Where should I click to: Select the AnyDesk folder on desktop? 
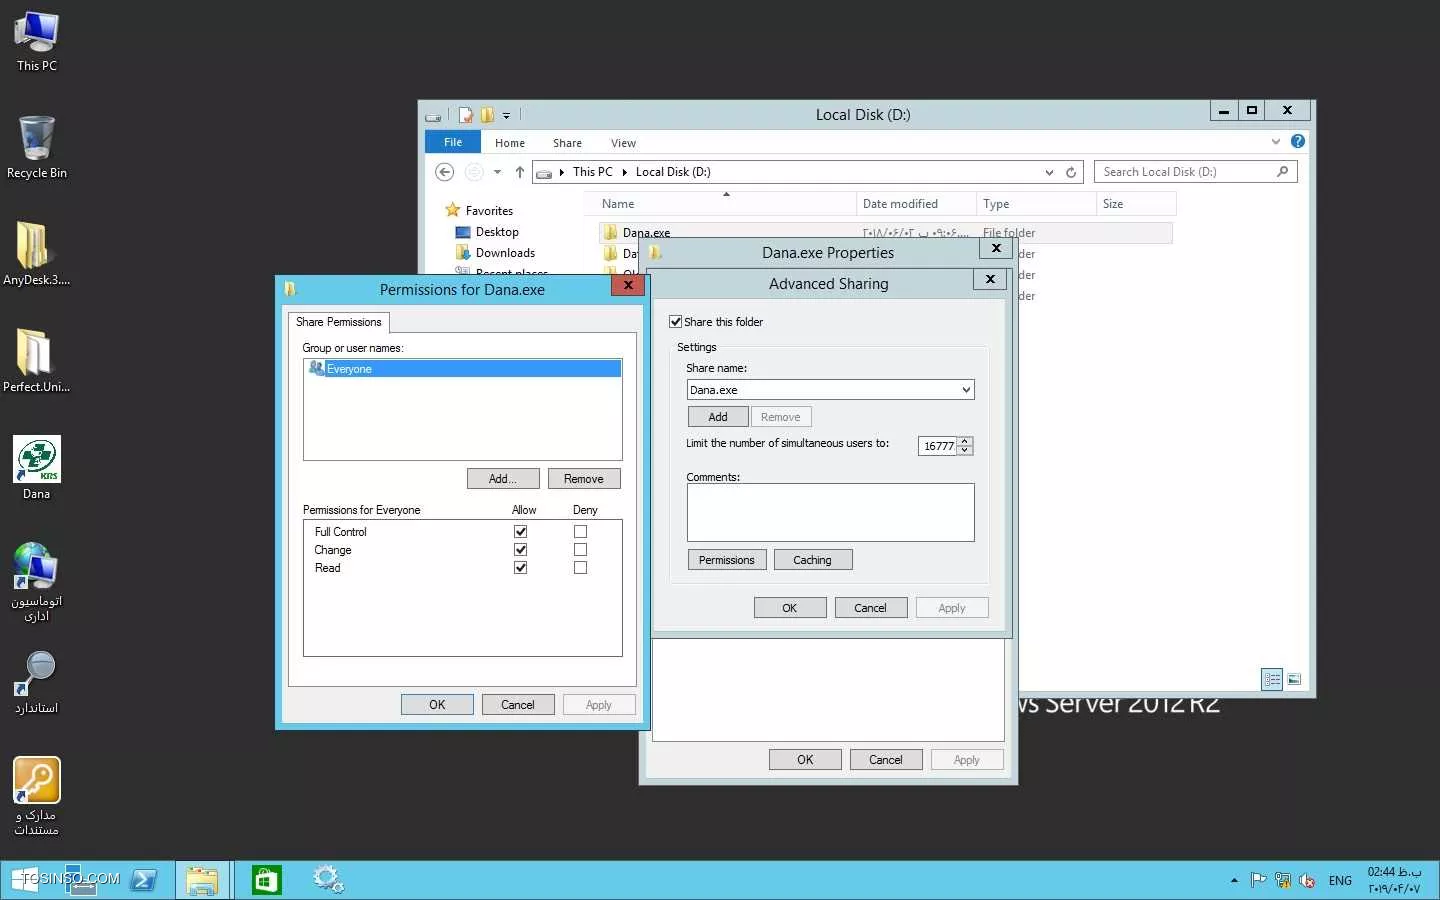[37, 254]
